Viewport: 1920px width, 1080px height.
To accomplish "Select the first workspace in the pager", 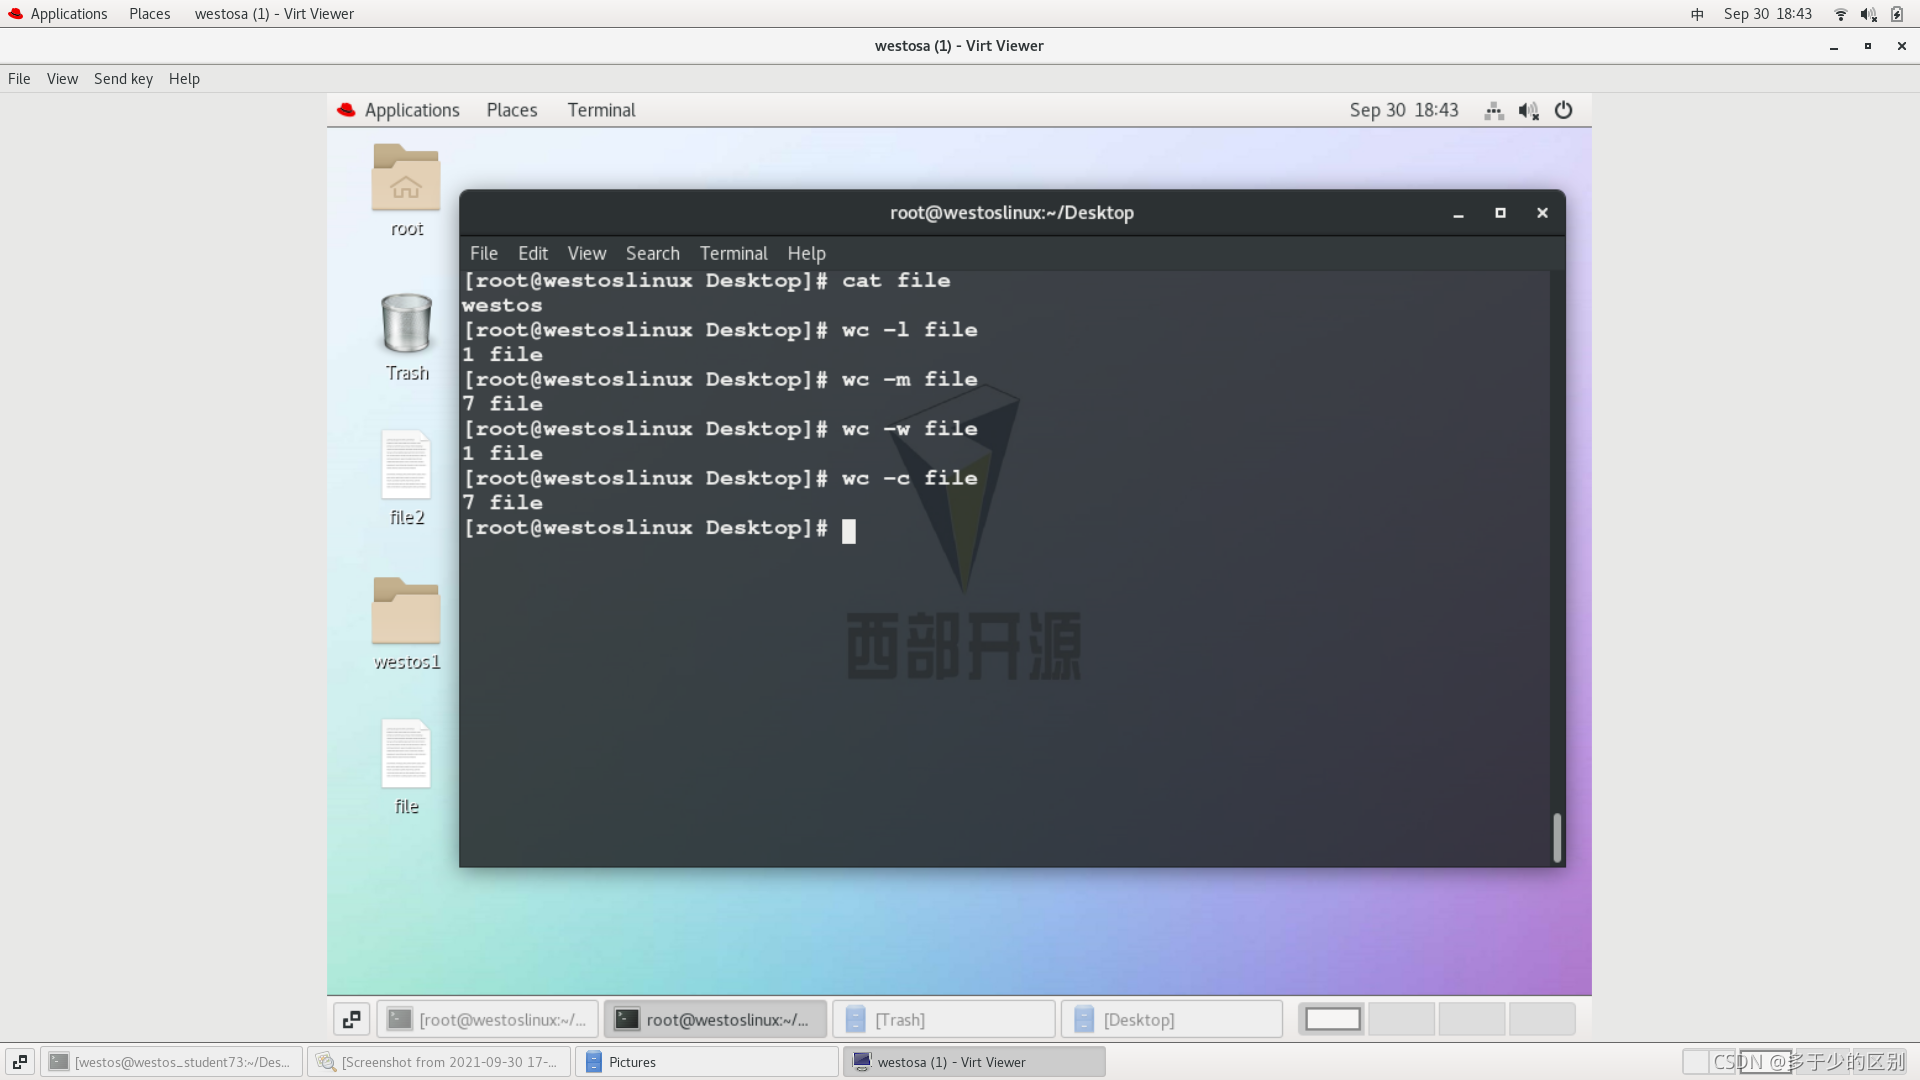I will coord(1332,1019).
